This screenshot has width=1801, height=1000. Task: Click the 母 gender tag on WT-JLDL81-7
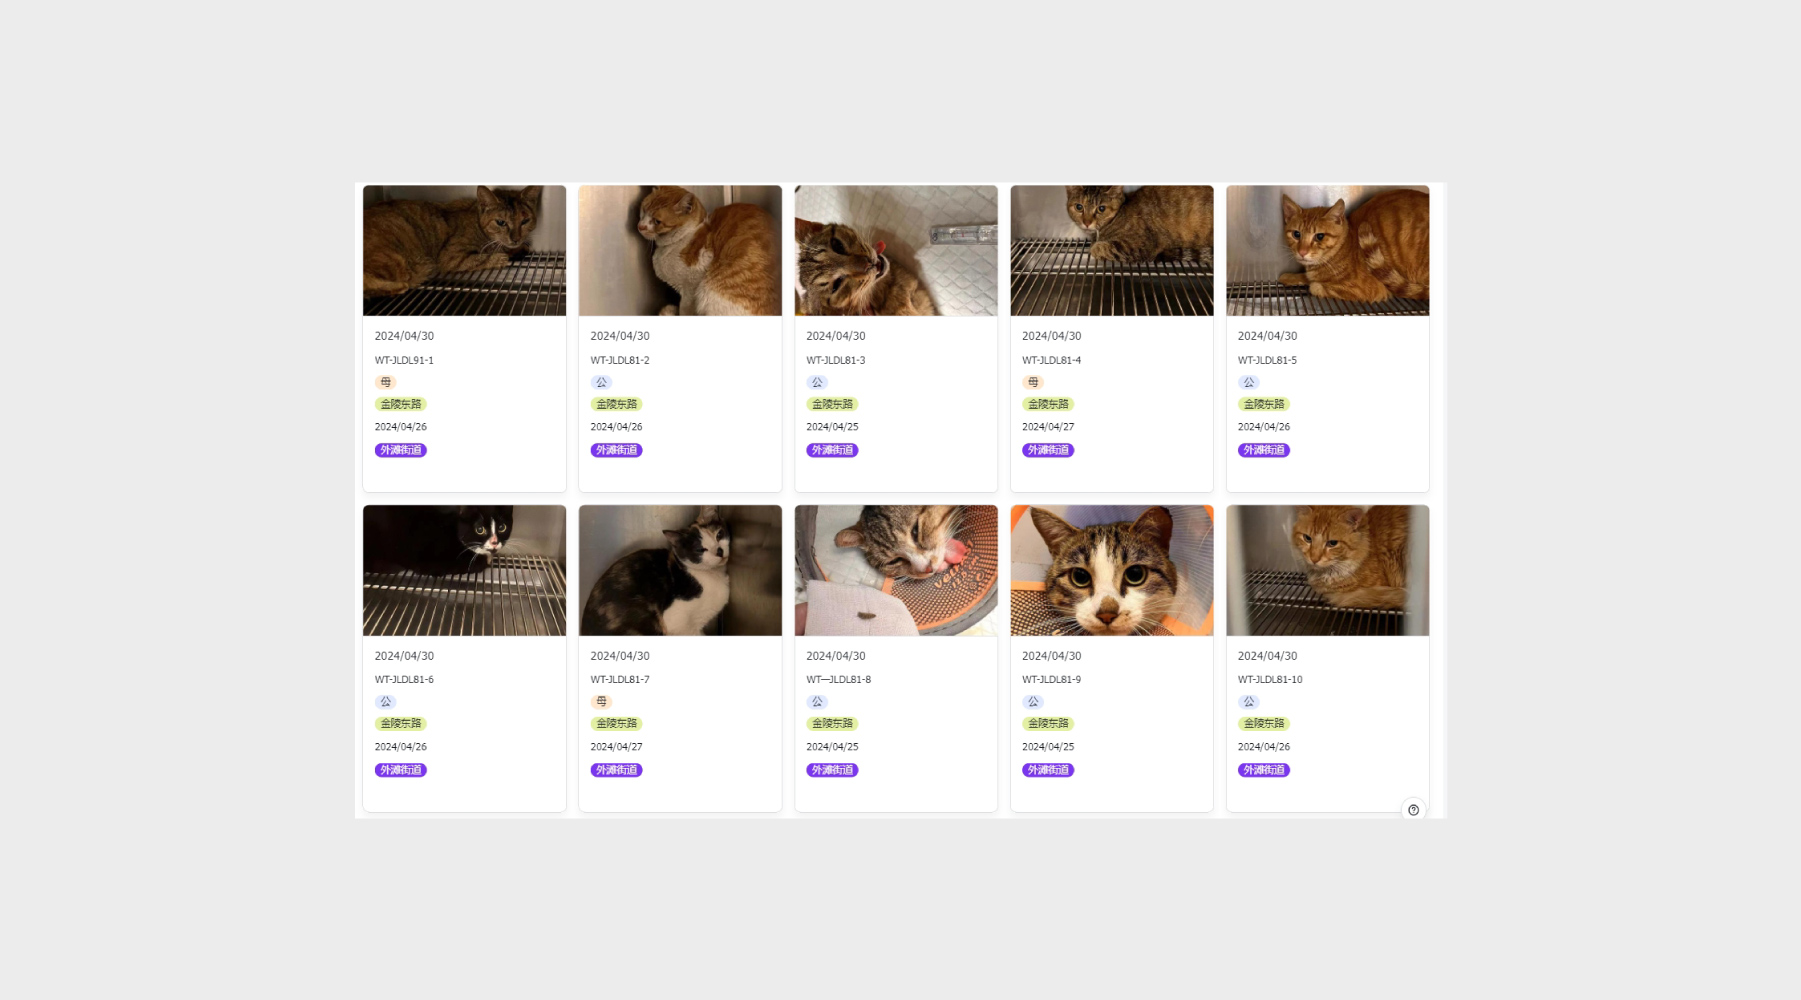tap(601, 702)
